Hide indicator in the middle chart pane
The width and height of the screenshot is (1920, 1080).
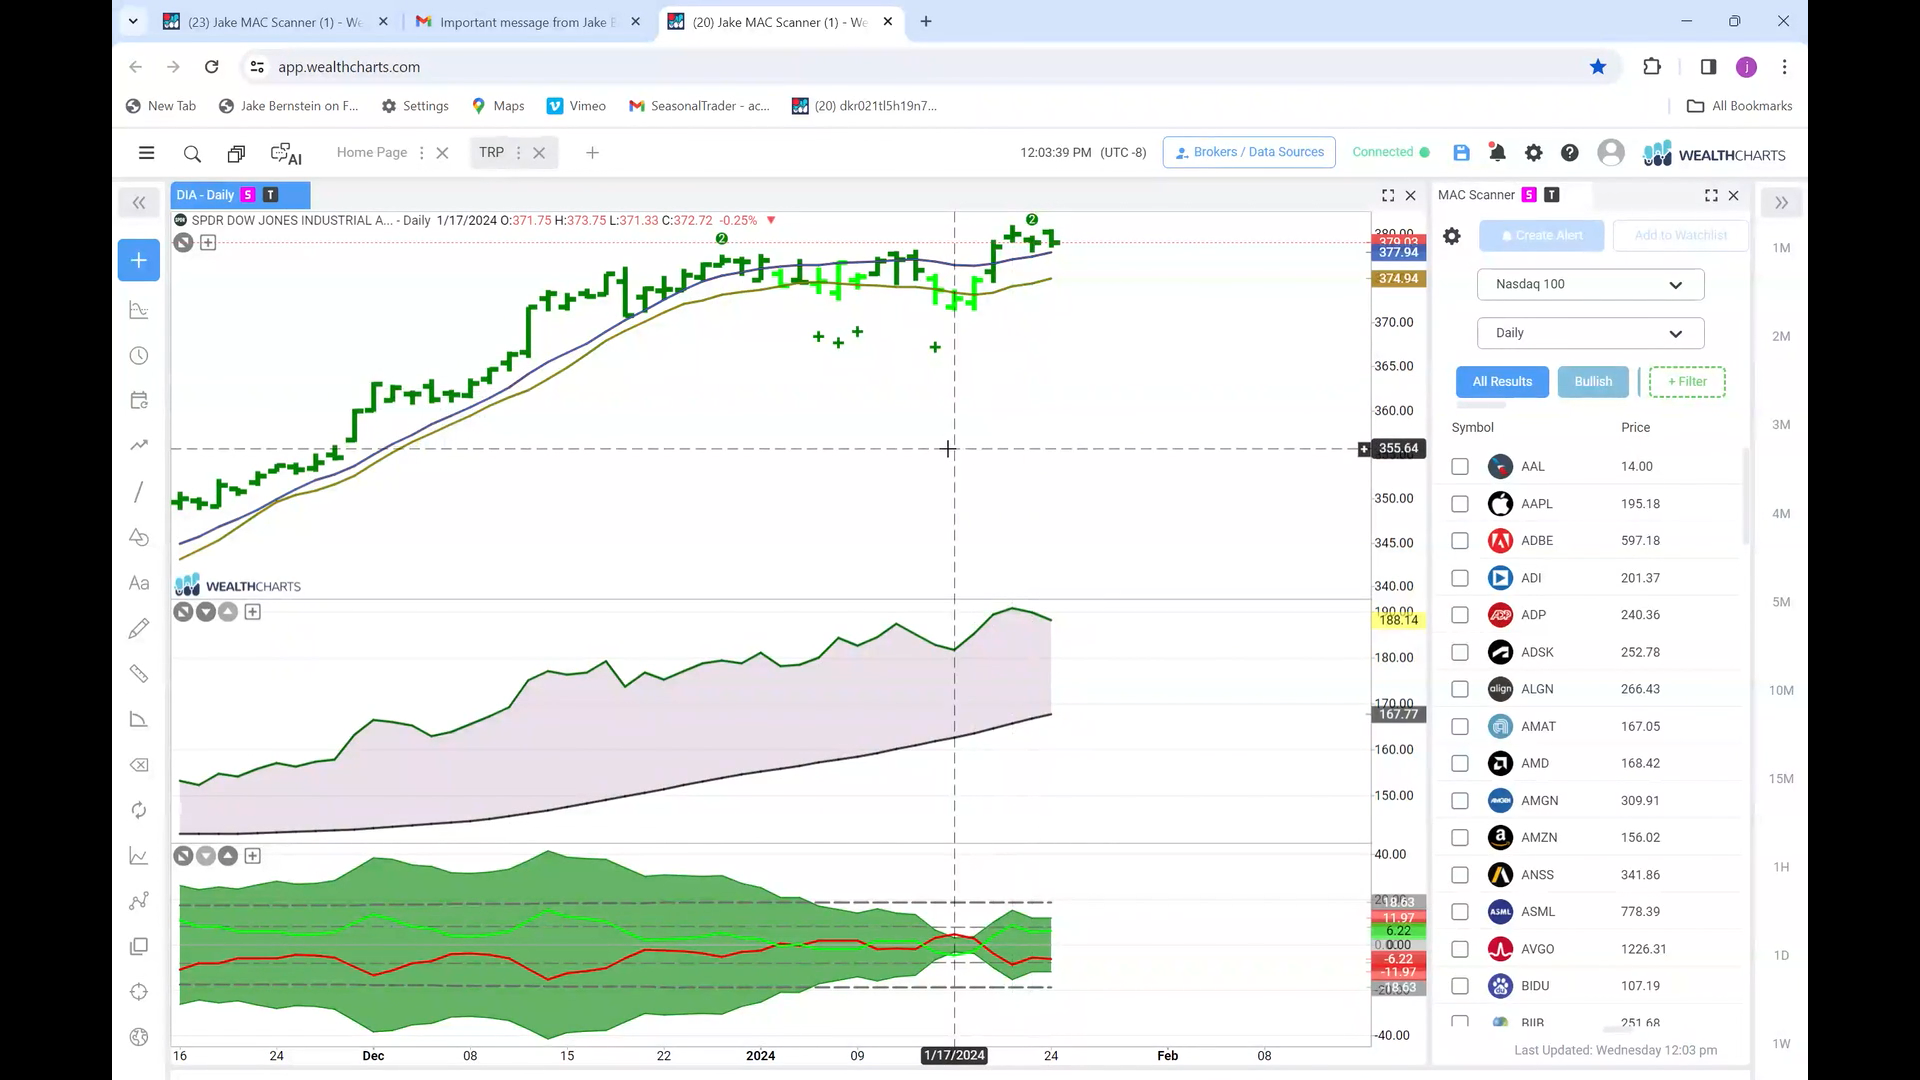pos(183,612)
